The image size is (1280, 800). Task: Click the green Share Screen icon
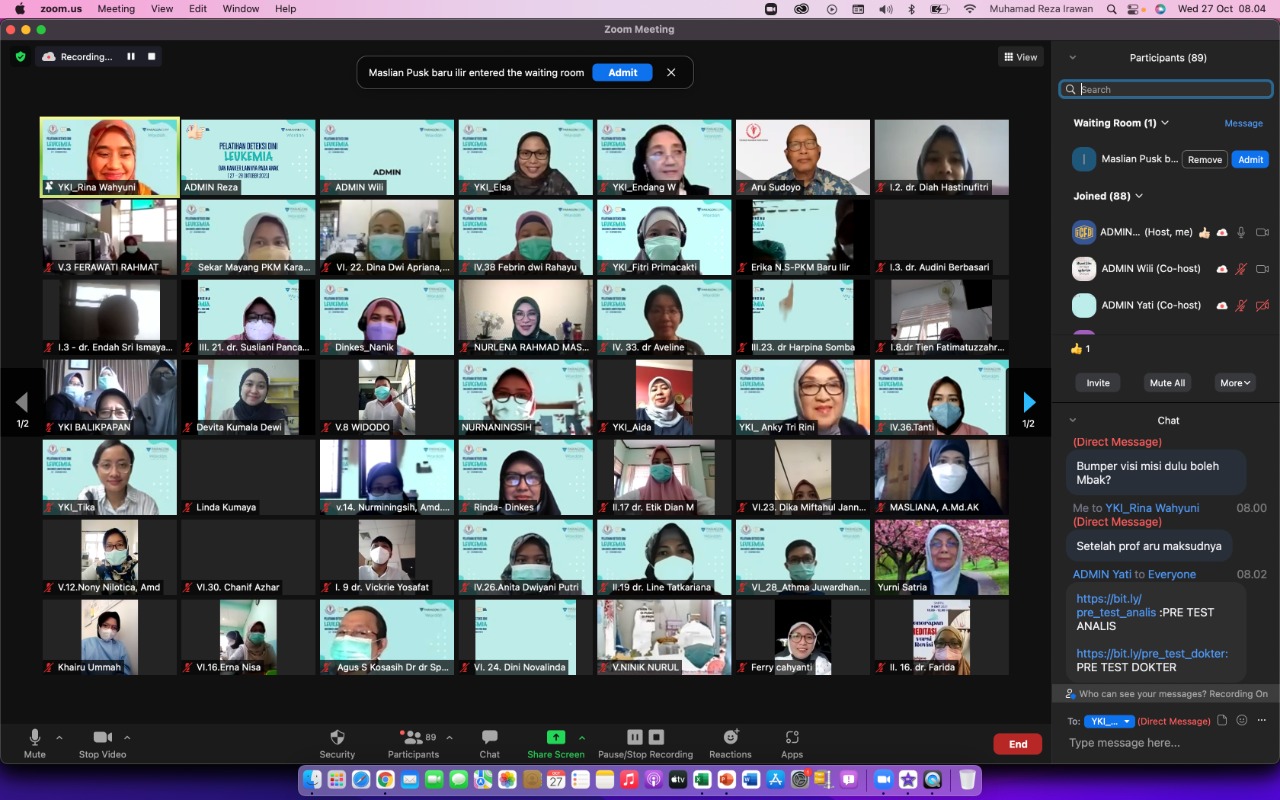pyautogui.click(x=555, y=738)
